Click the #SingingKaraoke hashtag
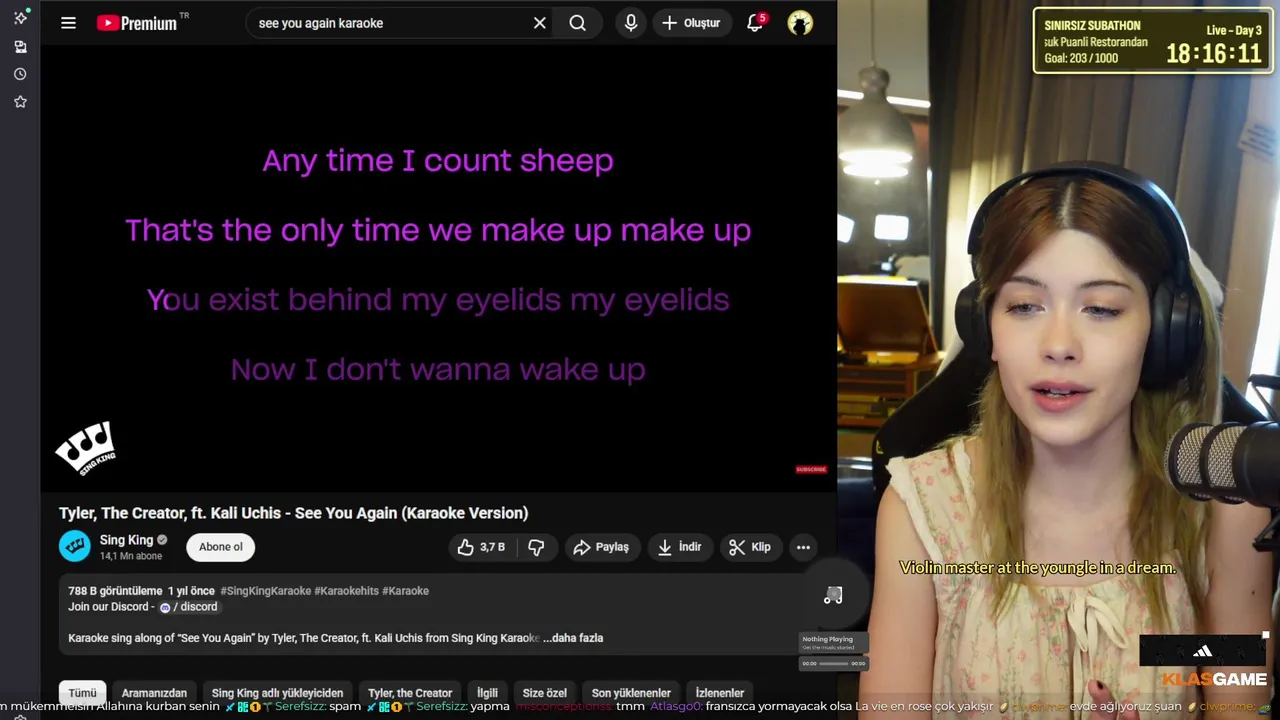 click(x=265, y=591)
